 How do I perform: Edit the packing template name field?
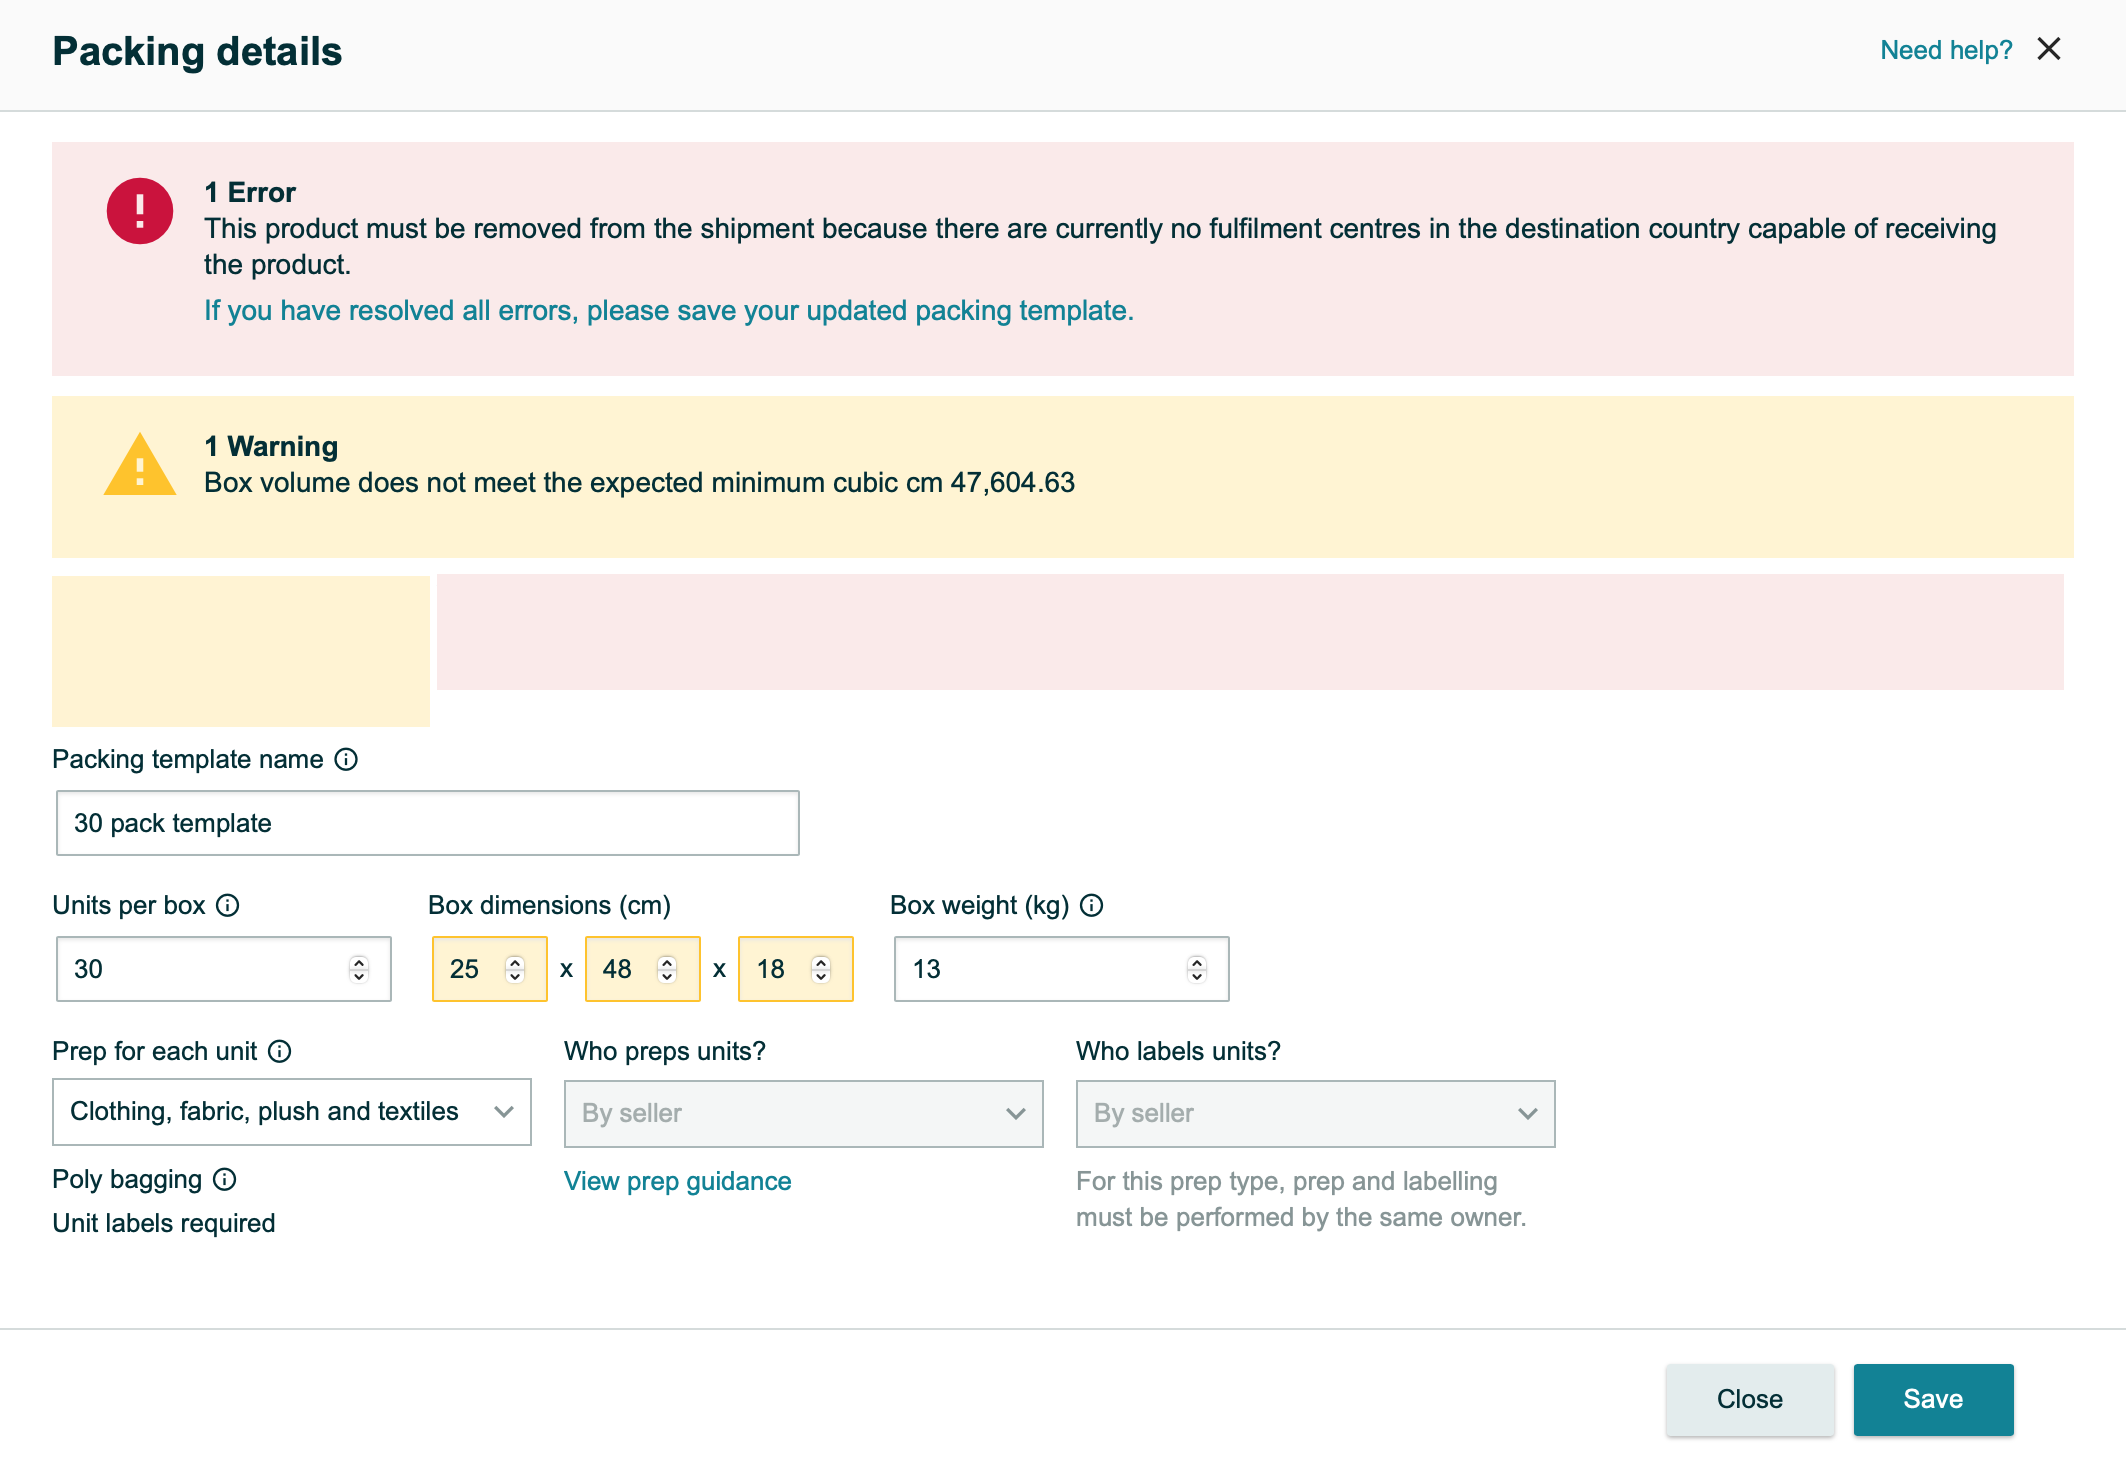click(428, 823)
